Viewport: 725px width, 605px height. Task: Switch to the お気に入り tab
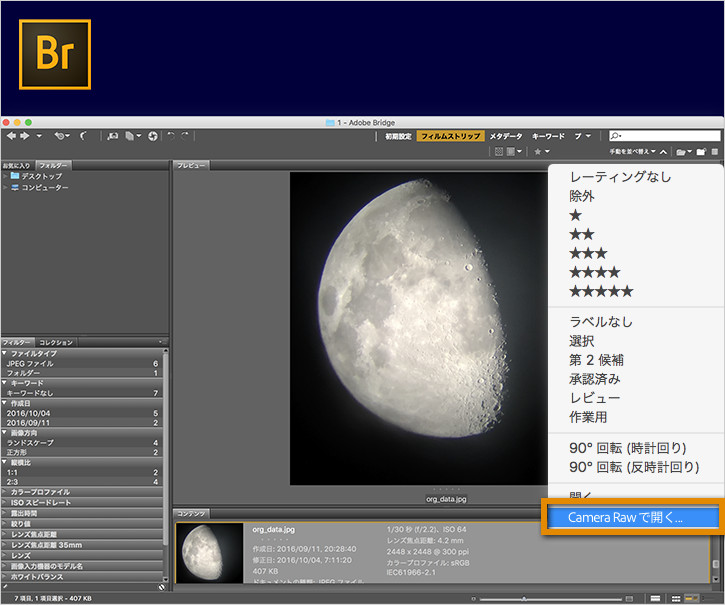tap(17, 166)
